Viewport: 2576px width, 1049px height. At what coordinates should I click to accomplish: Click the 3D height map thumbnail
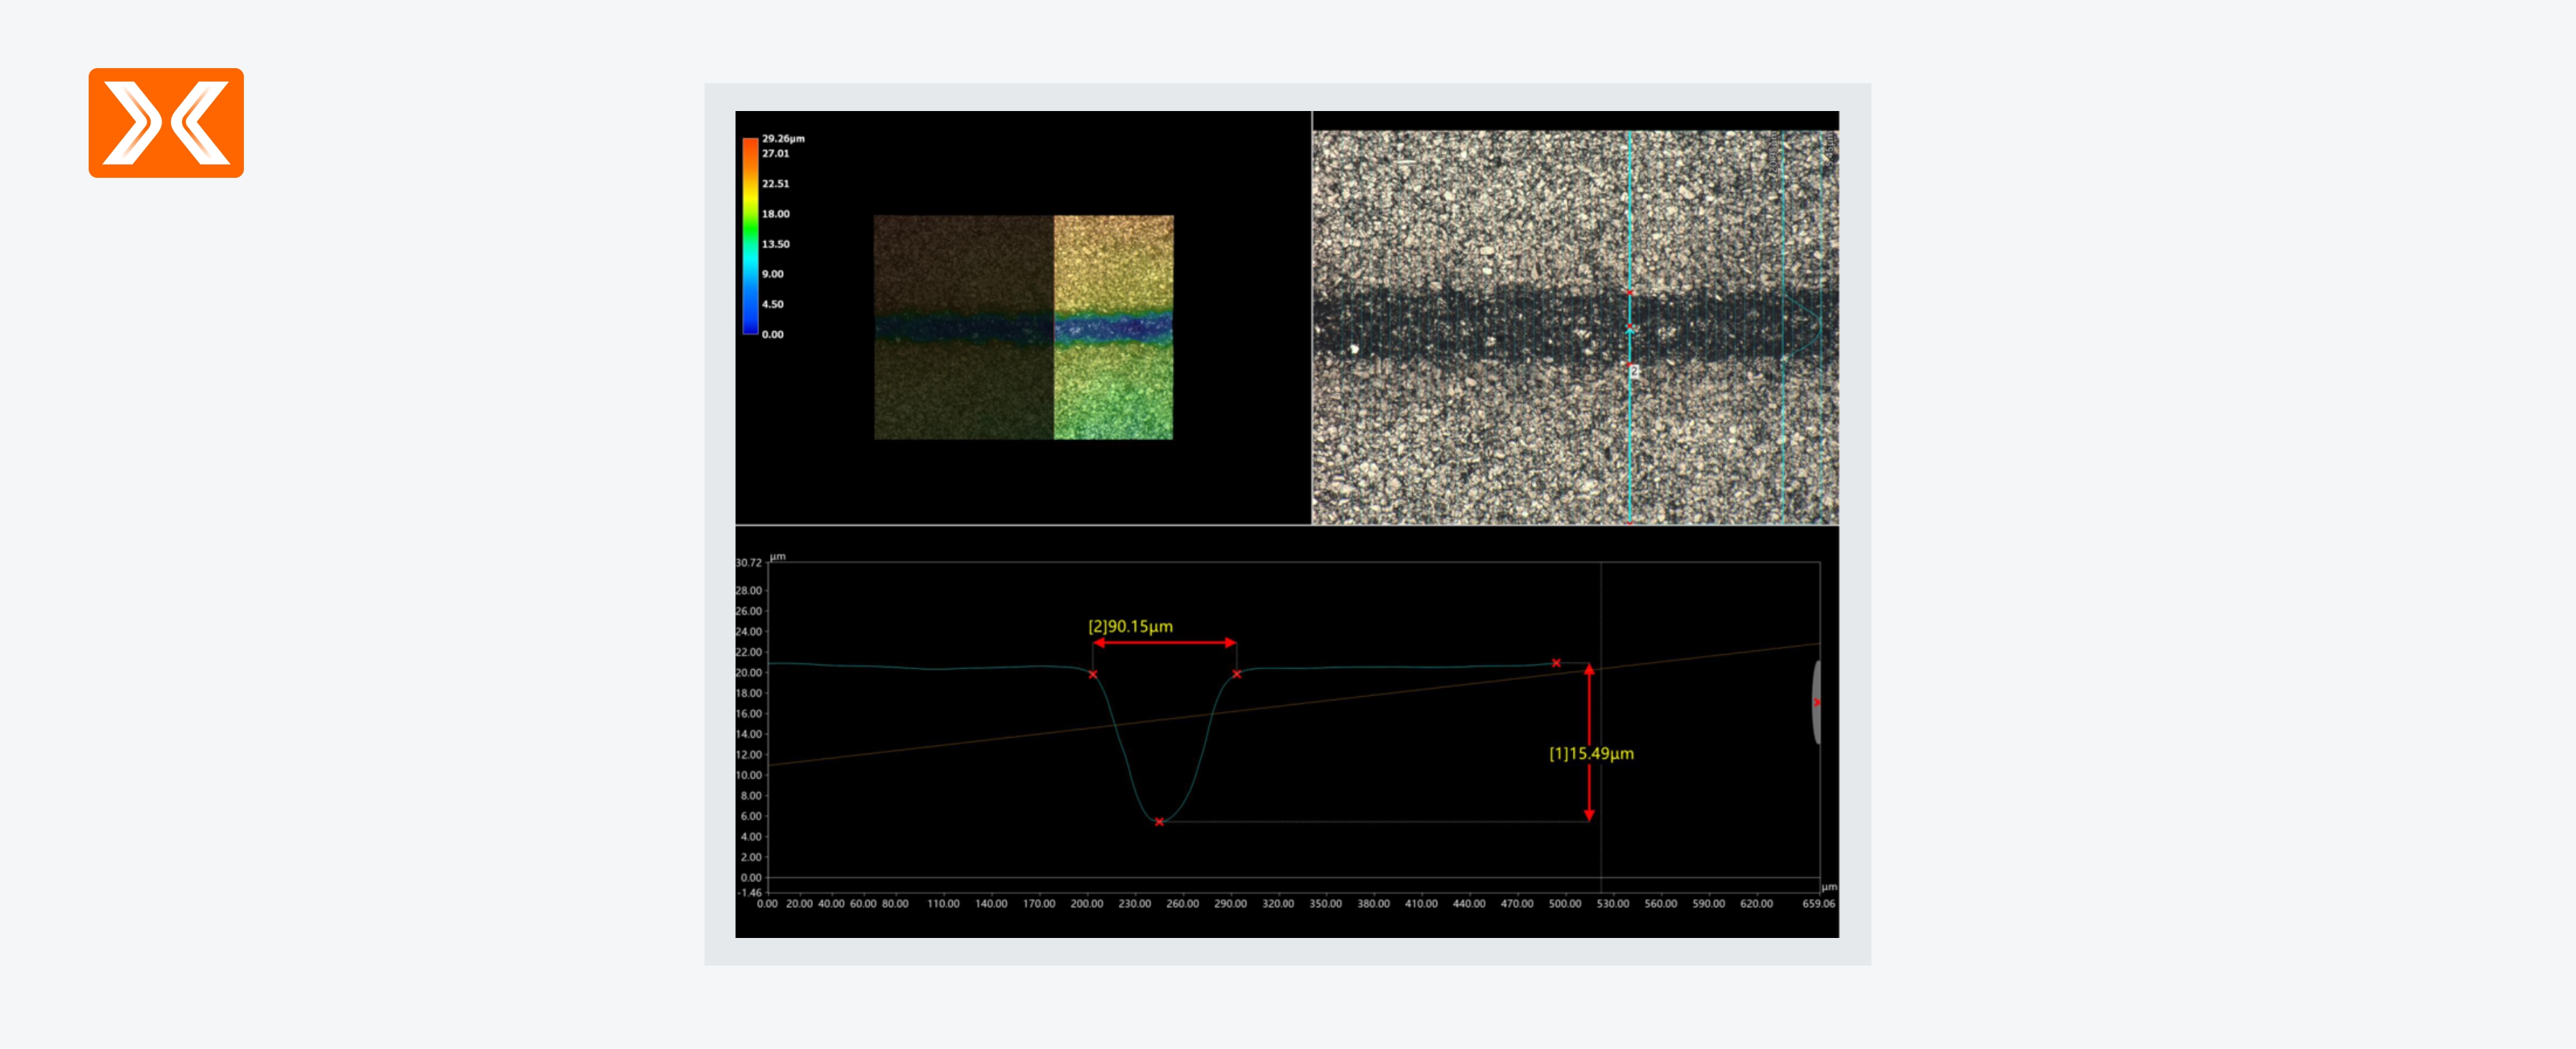1023,327
